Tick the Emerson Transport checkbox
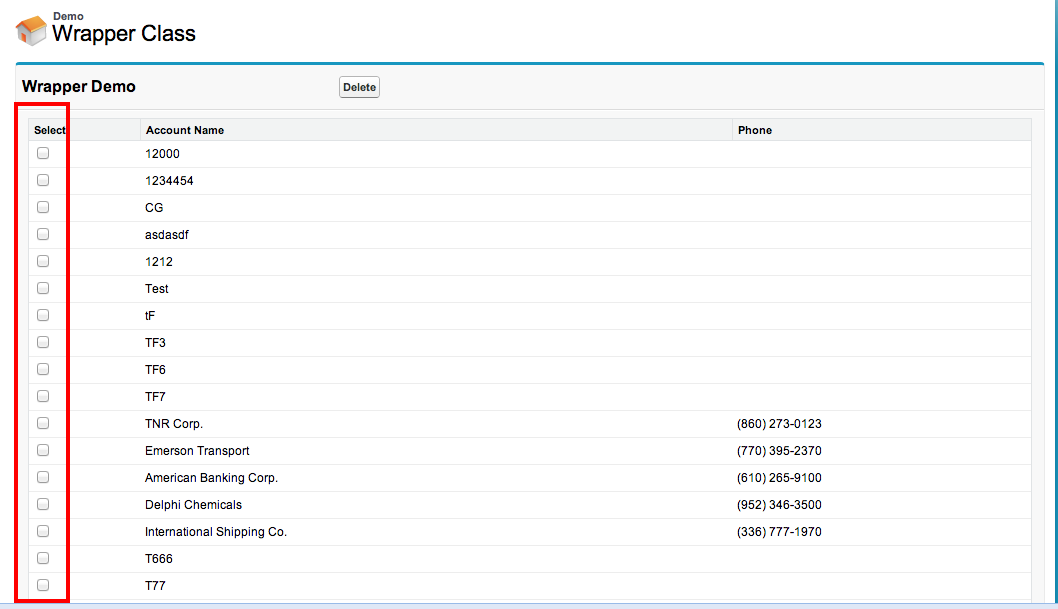1058x609 pixels. 43,450
